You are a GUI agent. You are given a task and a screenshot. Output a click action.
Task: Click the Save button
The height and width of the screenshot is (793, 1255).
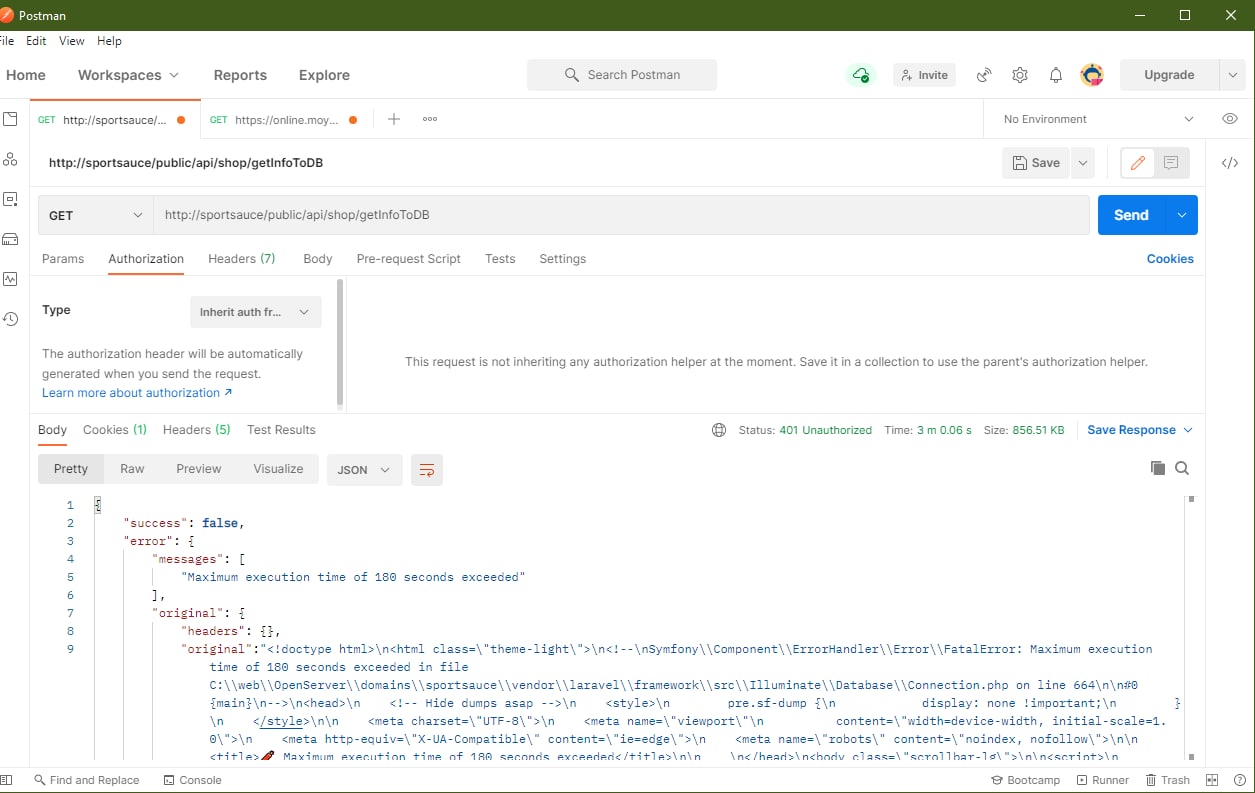click(x=1036, y=163)
